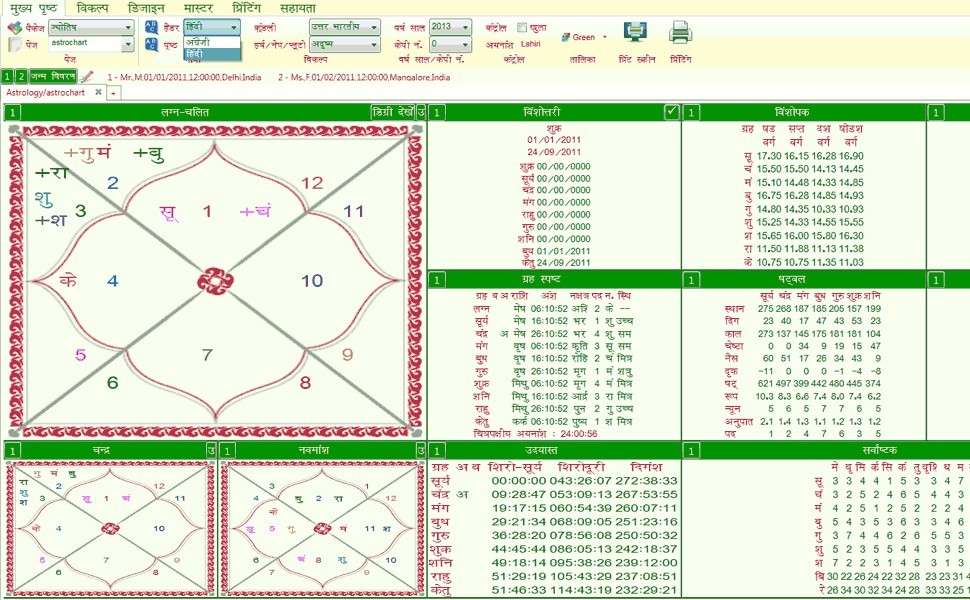Image resolution: width=970 pixels, height=600 pixels.
Task: Click the Green table theme icon
Action: [x=565, y=37]
